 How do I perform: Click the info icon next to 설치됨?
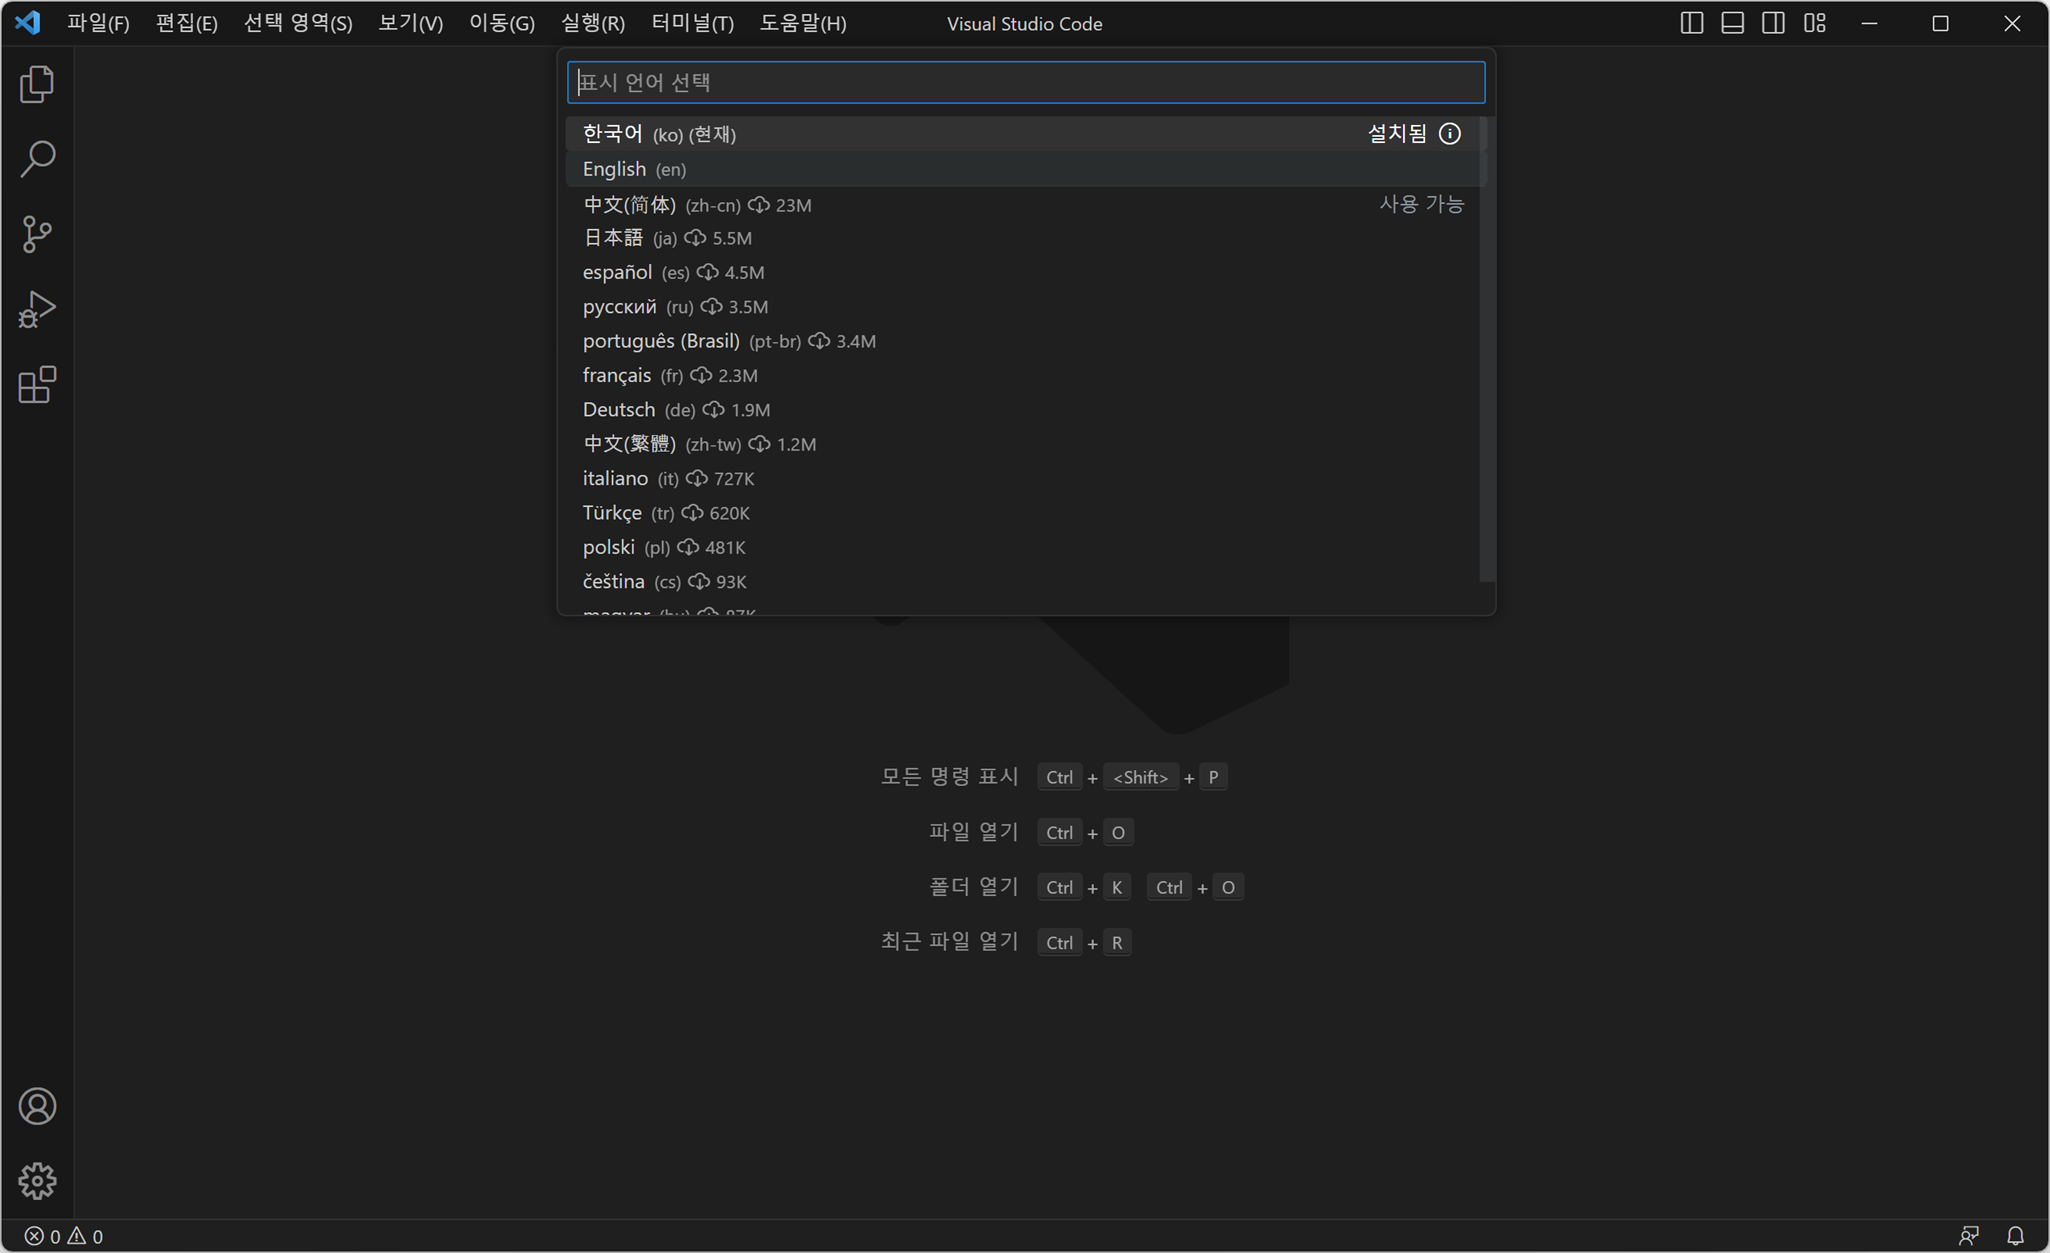(x=1450, y=134)
